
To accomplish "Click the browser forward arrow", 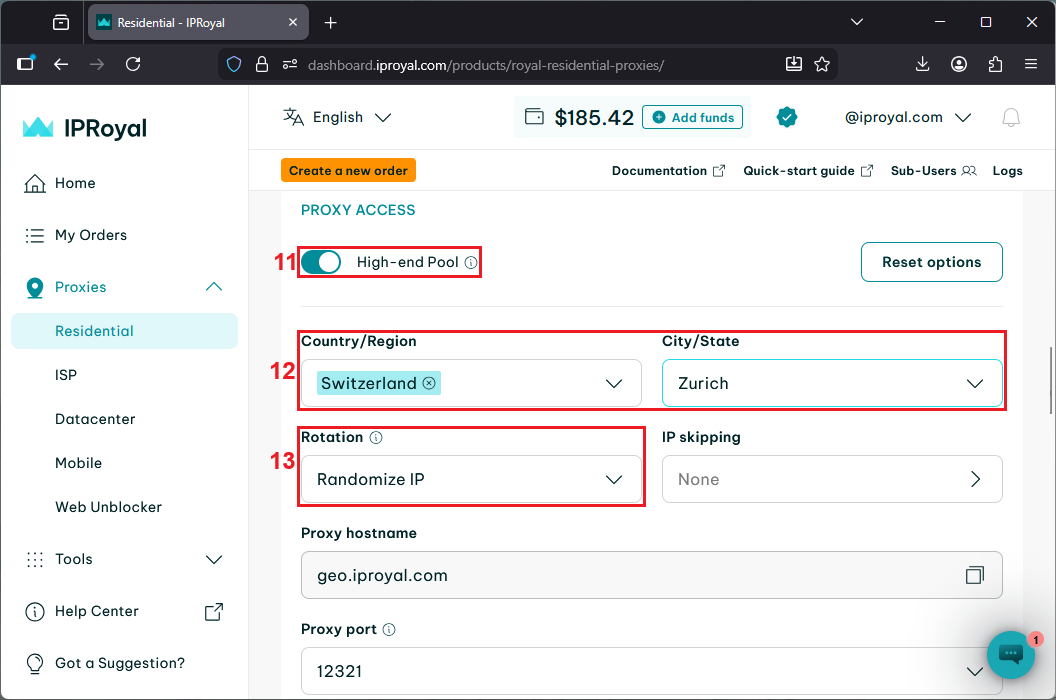I will [x=97, y=64].
